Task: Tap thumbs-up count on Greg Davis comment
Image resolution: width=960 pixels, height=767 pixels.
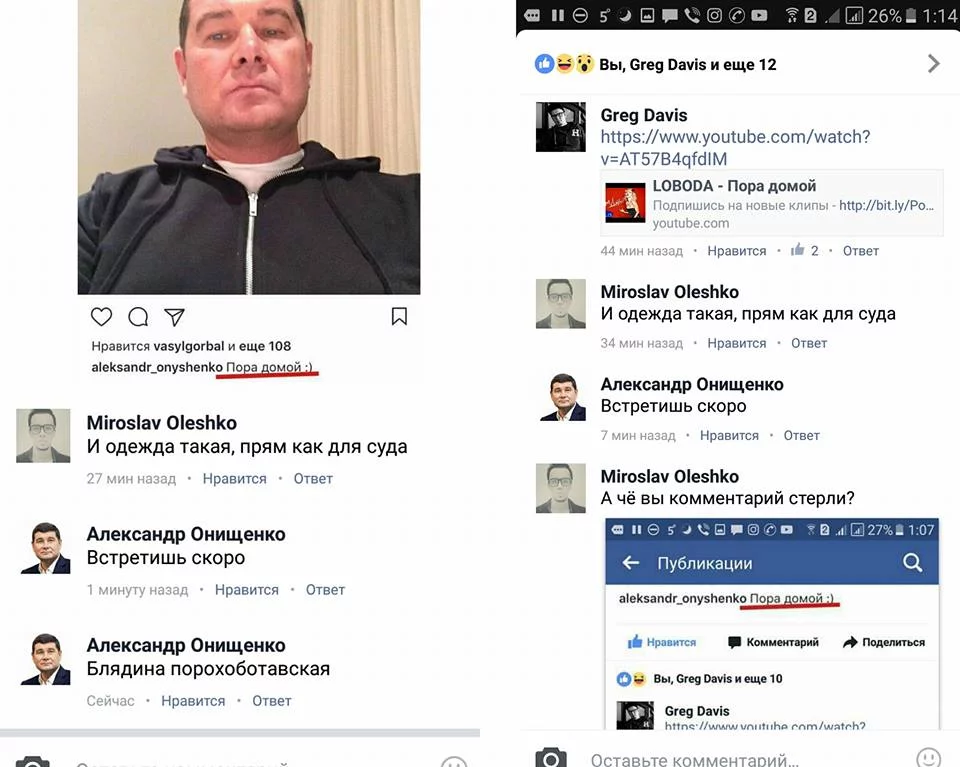Action: click(804, 250)
